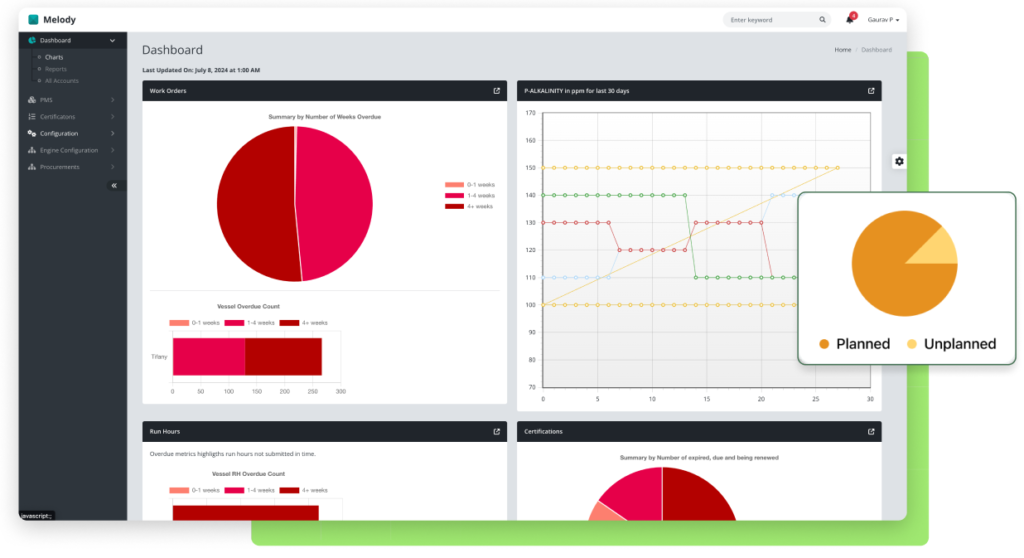Screen dimensions: 1024x558
Task: Click Unplanned legend dot in overlay card
Action: 912,344
